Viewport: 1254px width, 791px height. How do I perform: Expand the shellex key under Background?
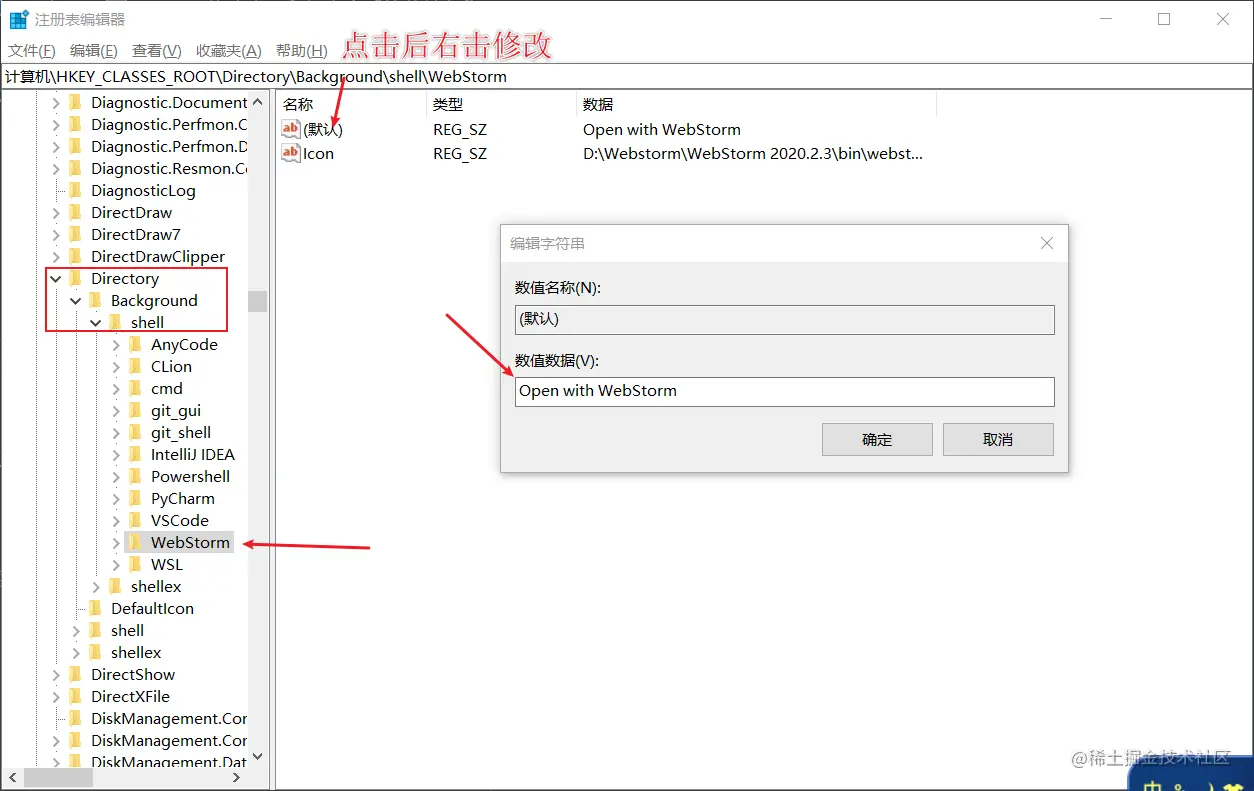[x=96, y=586]
